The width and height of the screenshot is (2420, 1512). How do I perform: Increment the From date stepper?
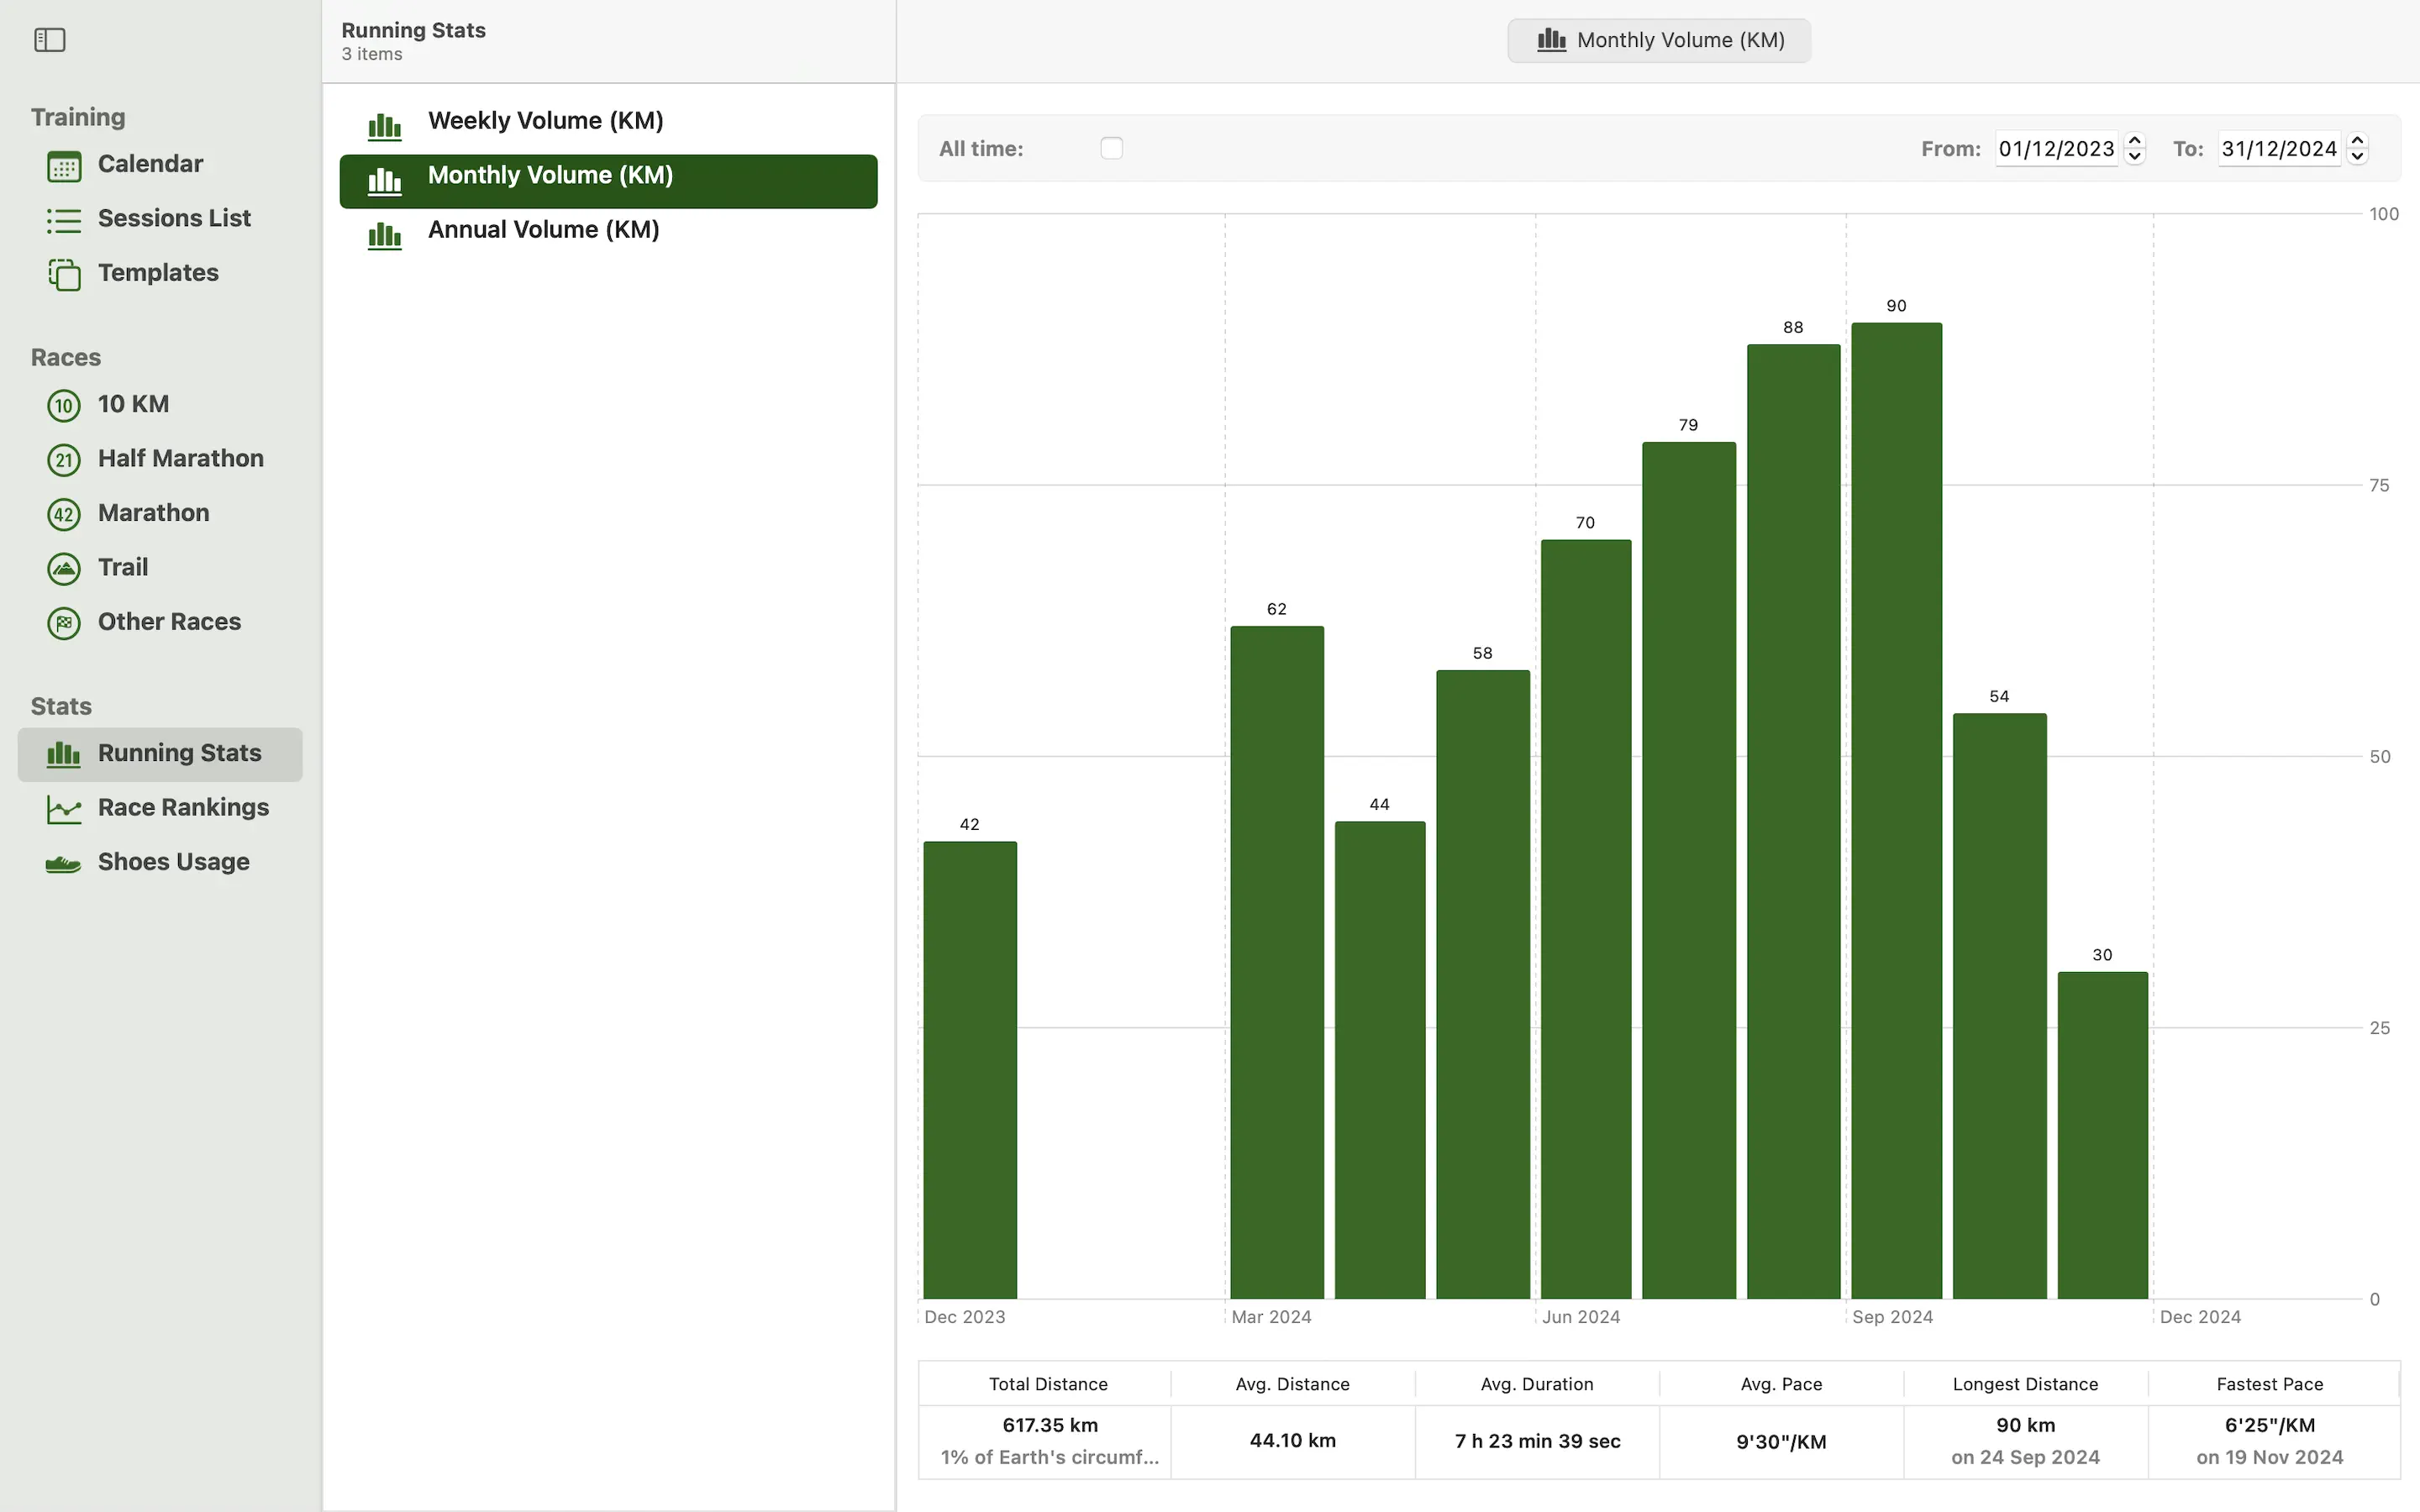[2135, 141]
